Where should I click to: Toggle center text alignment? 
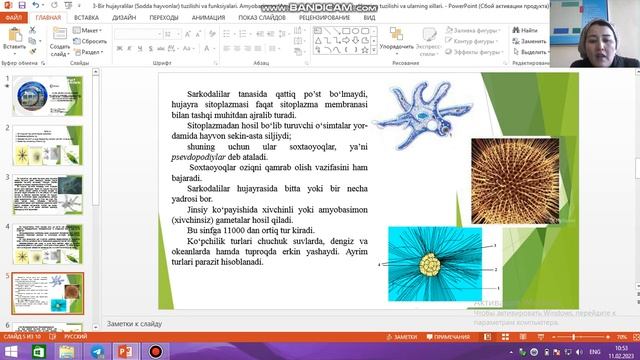click(x=237, y=49)
